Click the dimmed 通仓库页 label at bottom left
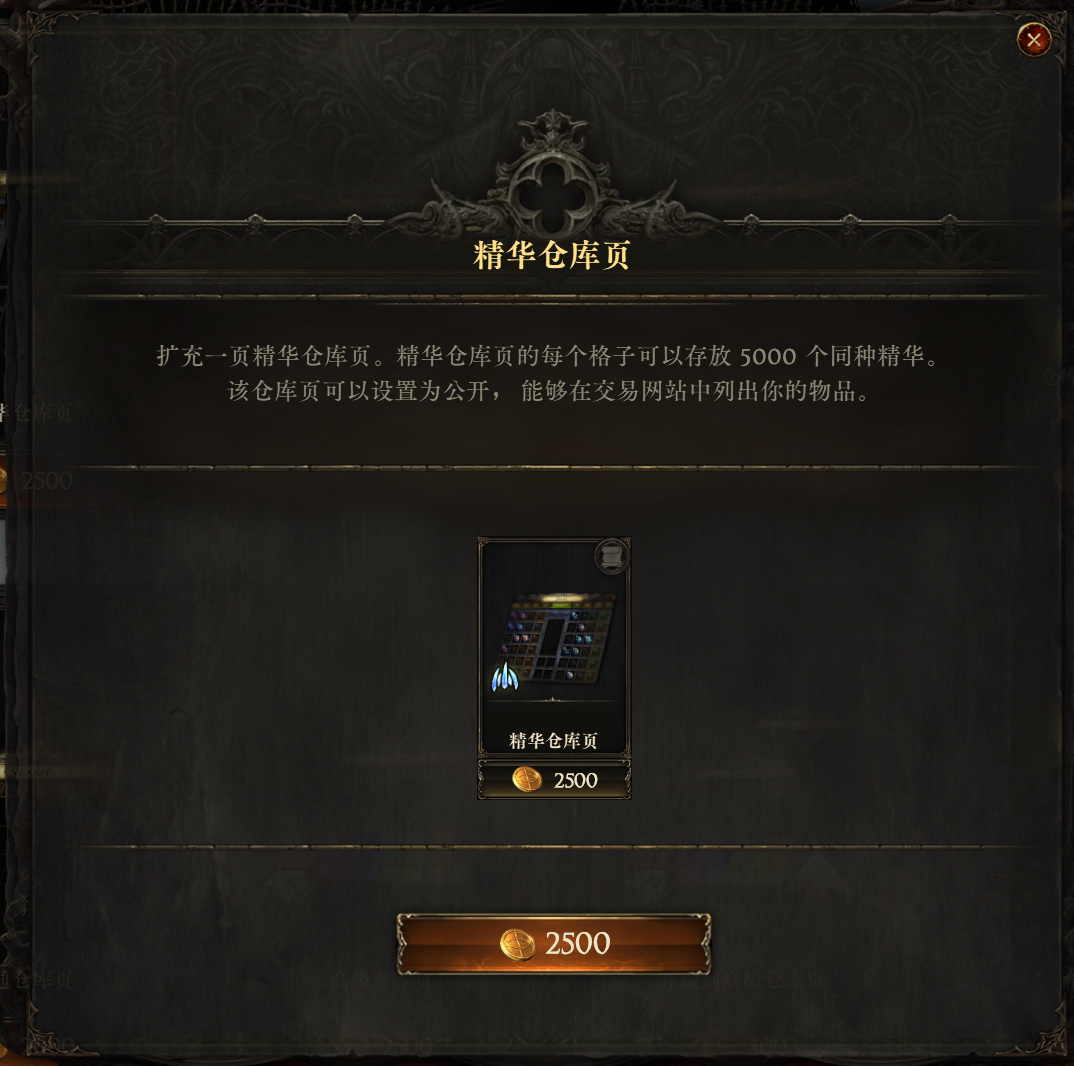The image size is (1074, 1066). 36,980
